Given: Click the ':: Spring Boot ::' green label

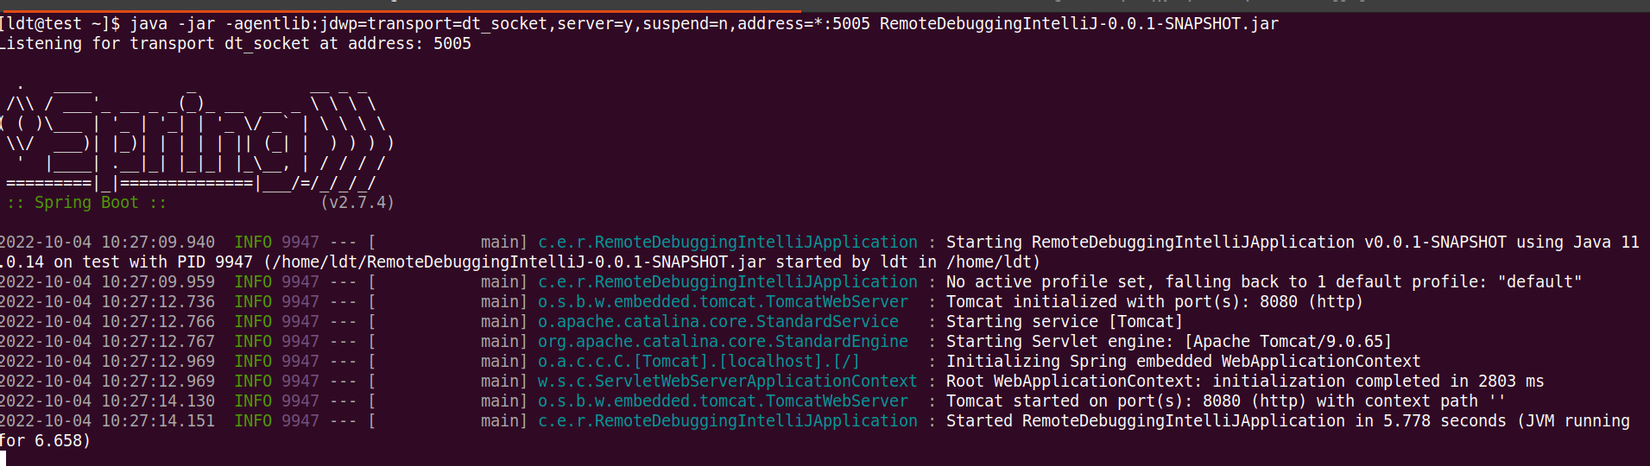Looking at the screenshot, I should click(86, 202).
